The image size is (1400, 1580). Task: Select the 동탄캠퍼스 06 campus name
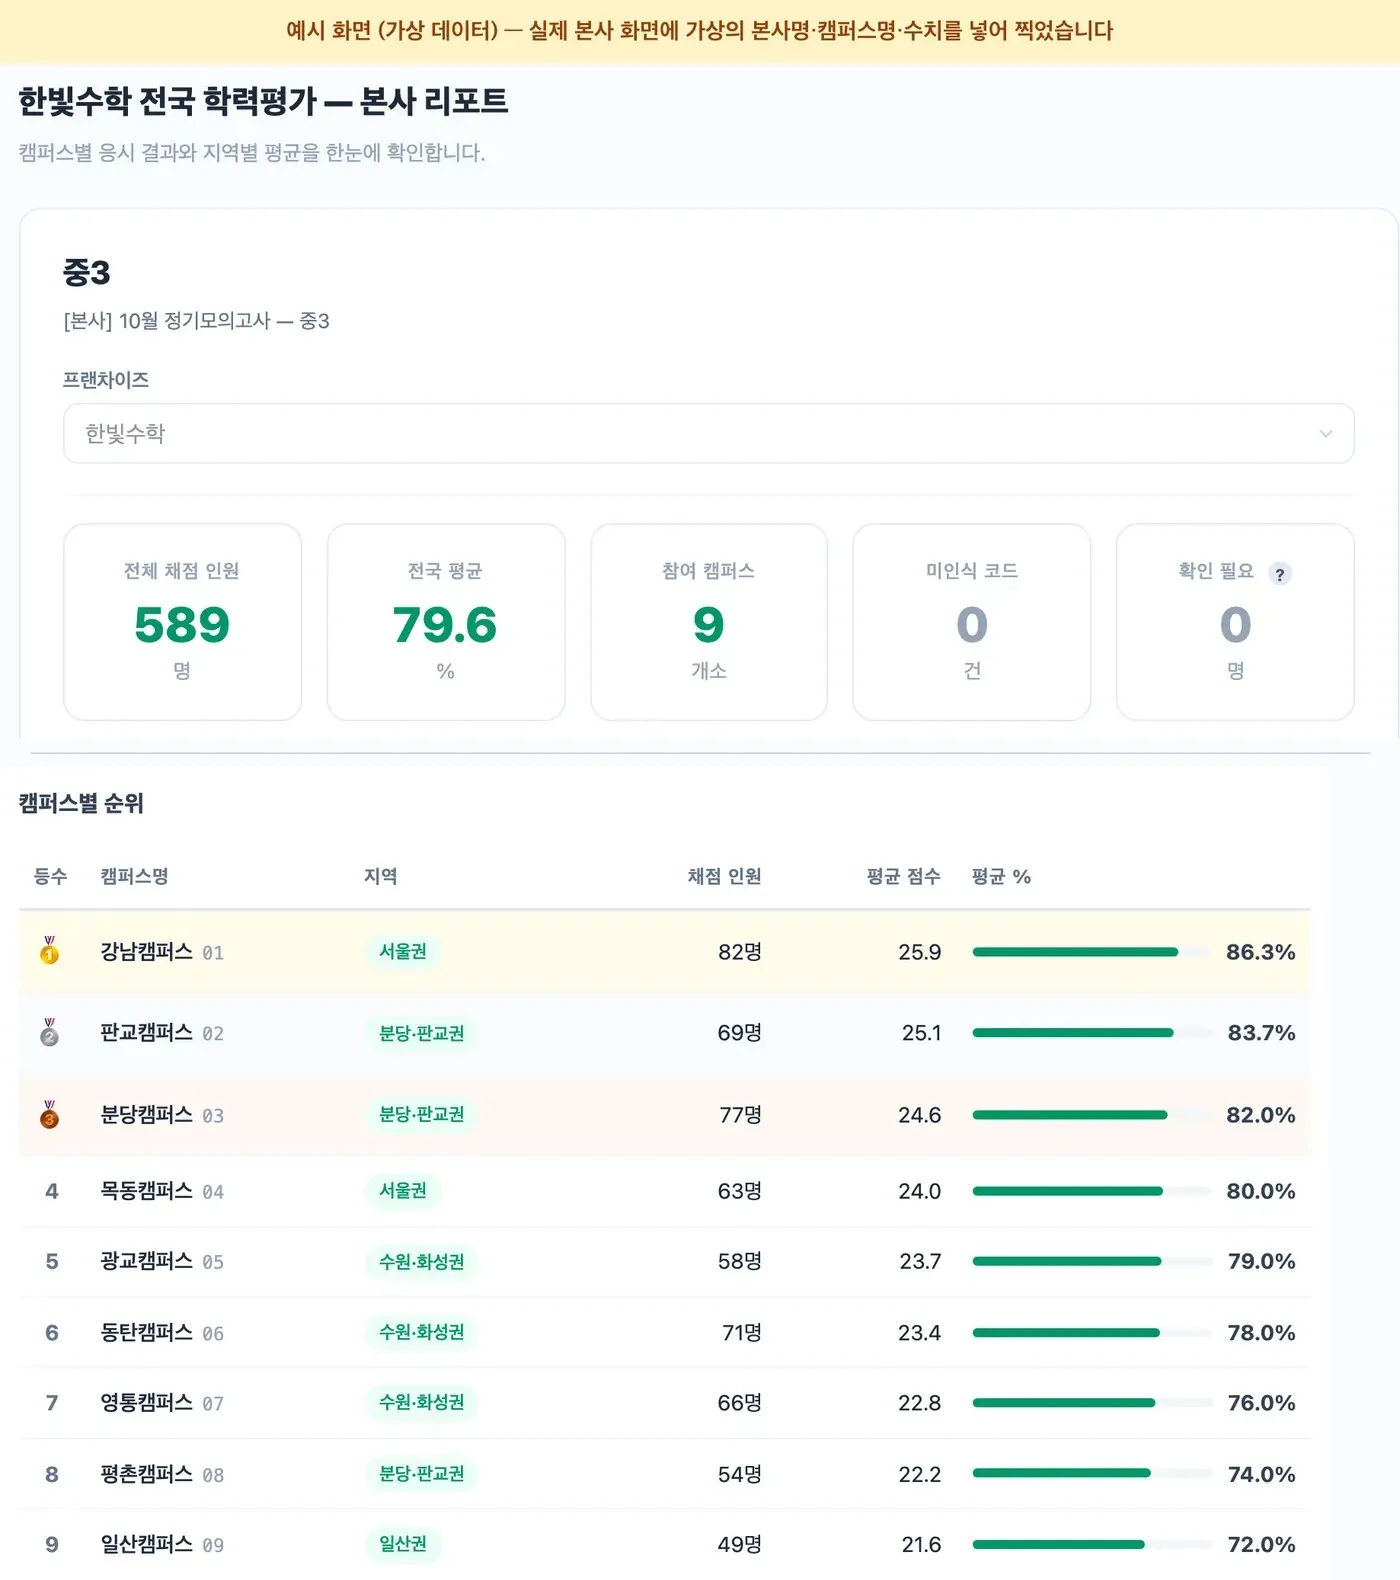click(162, 1333)
